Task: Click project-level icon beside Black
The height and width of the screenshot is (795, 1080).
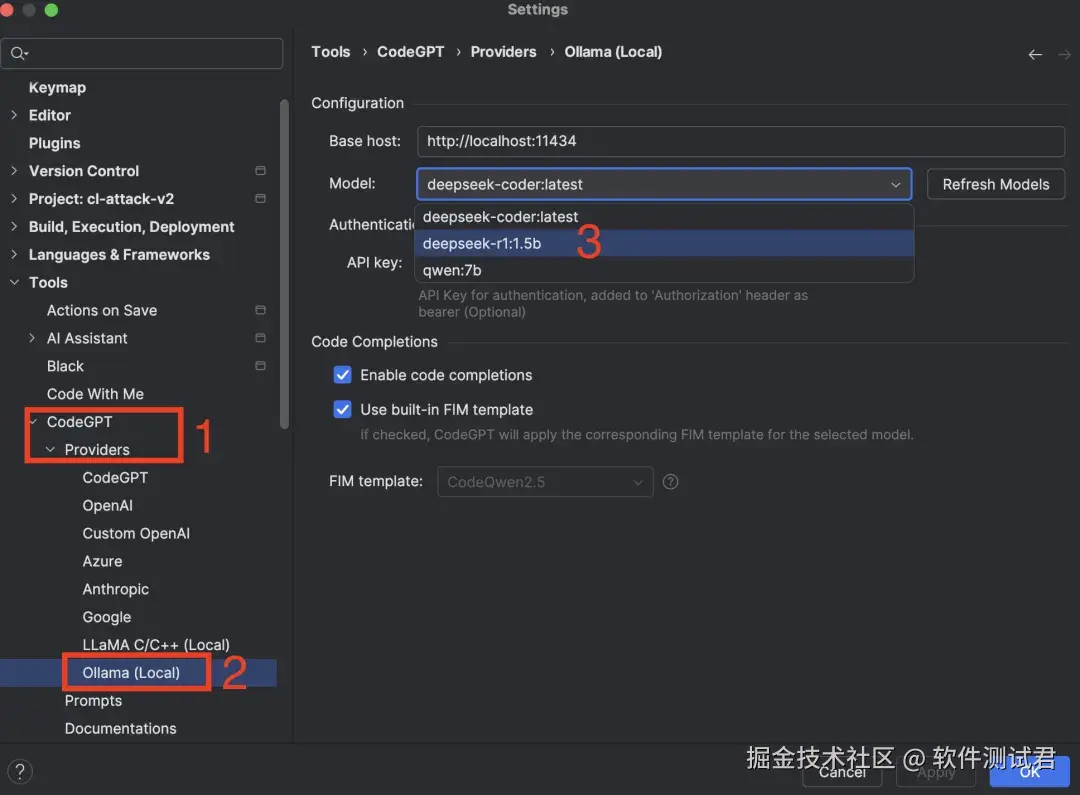Action: (260, 366)
